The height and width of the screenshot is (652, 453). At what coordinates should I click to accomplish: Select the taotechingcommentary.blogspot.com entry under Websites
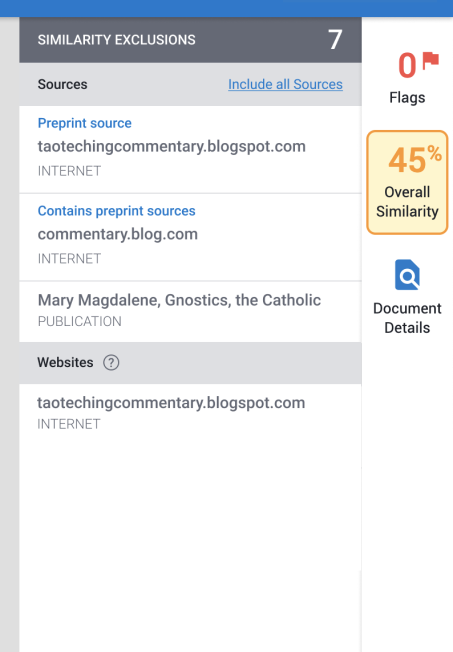[190, 412]
